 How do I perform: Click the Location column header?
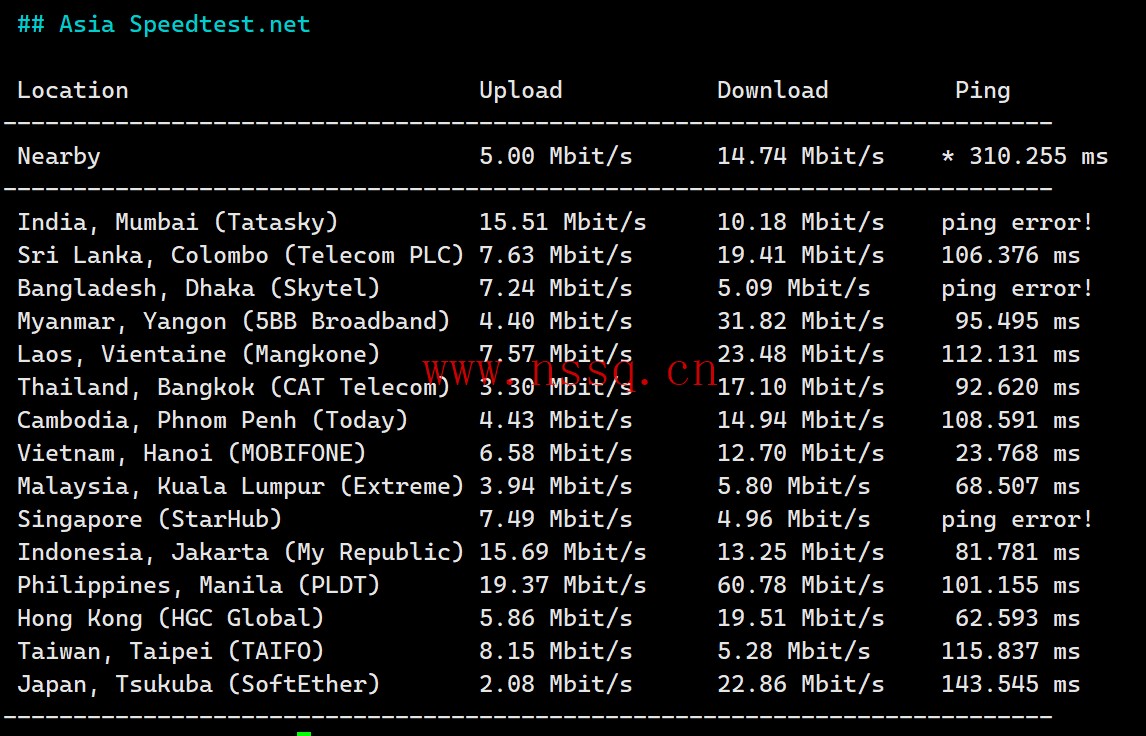tap(73, 90)
